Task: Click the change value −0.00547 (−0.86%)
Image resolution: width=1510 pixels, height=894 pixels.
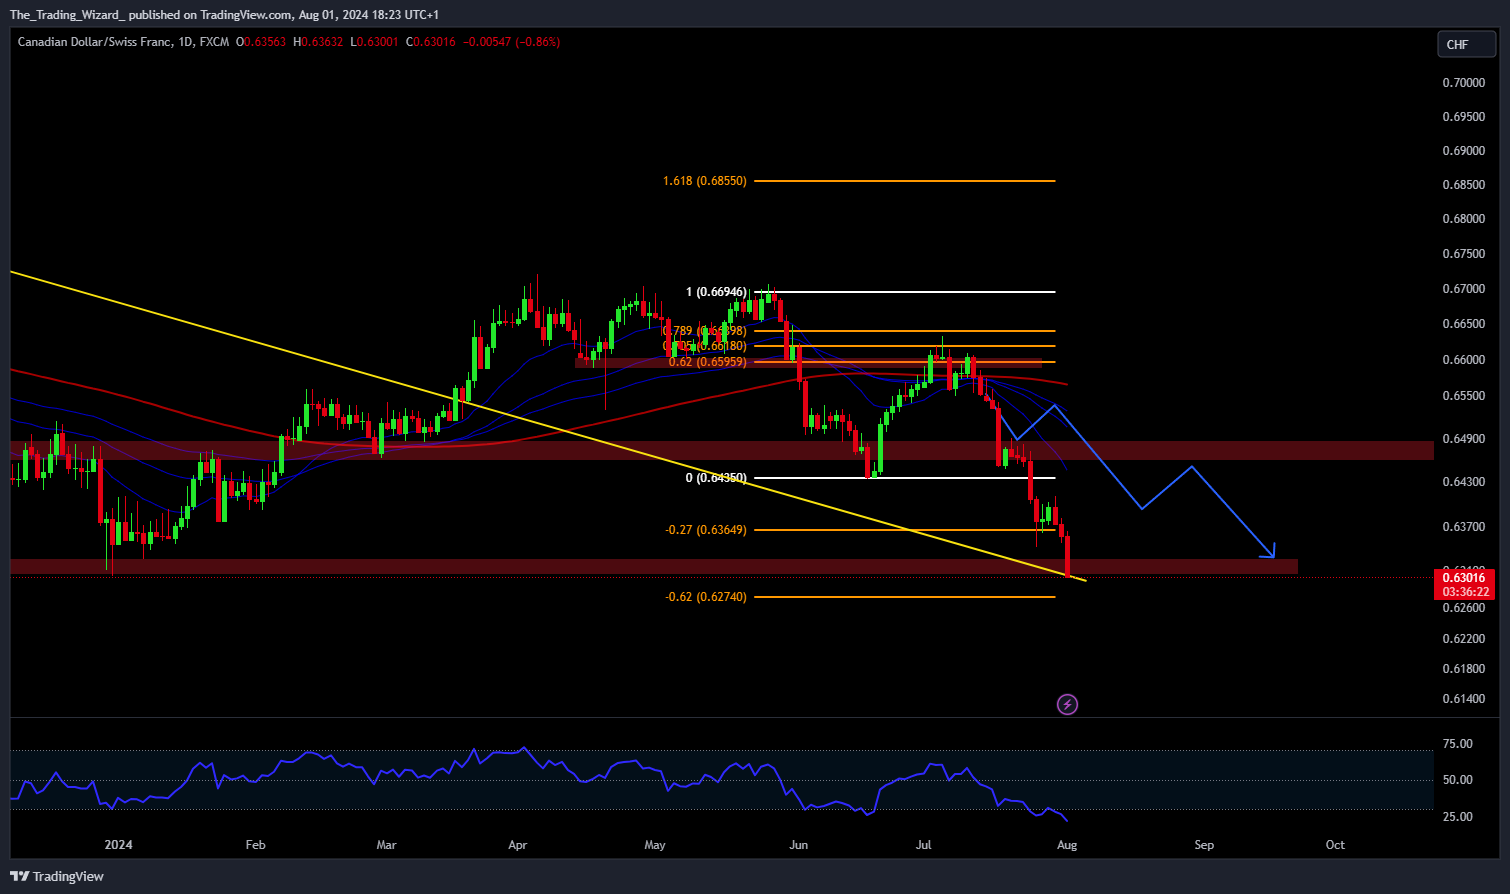Action: [511, 42]
